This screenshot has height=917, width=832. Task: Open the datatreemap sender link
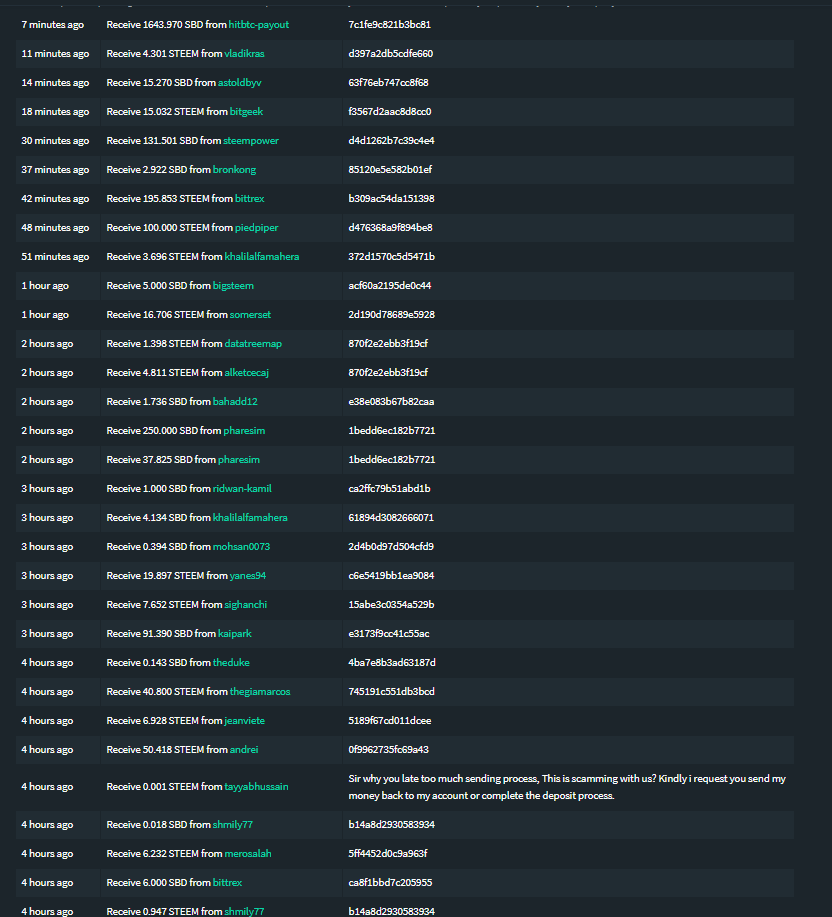click(x=253, y=343)
